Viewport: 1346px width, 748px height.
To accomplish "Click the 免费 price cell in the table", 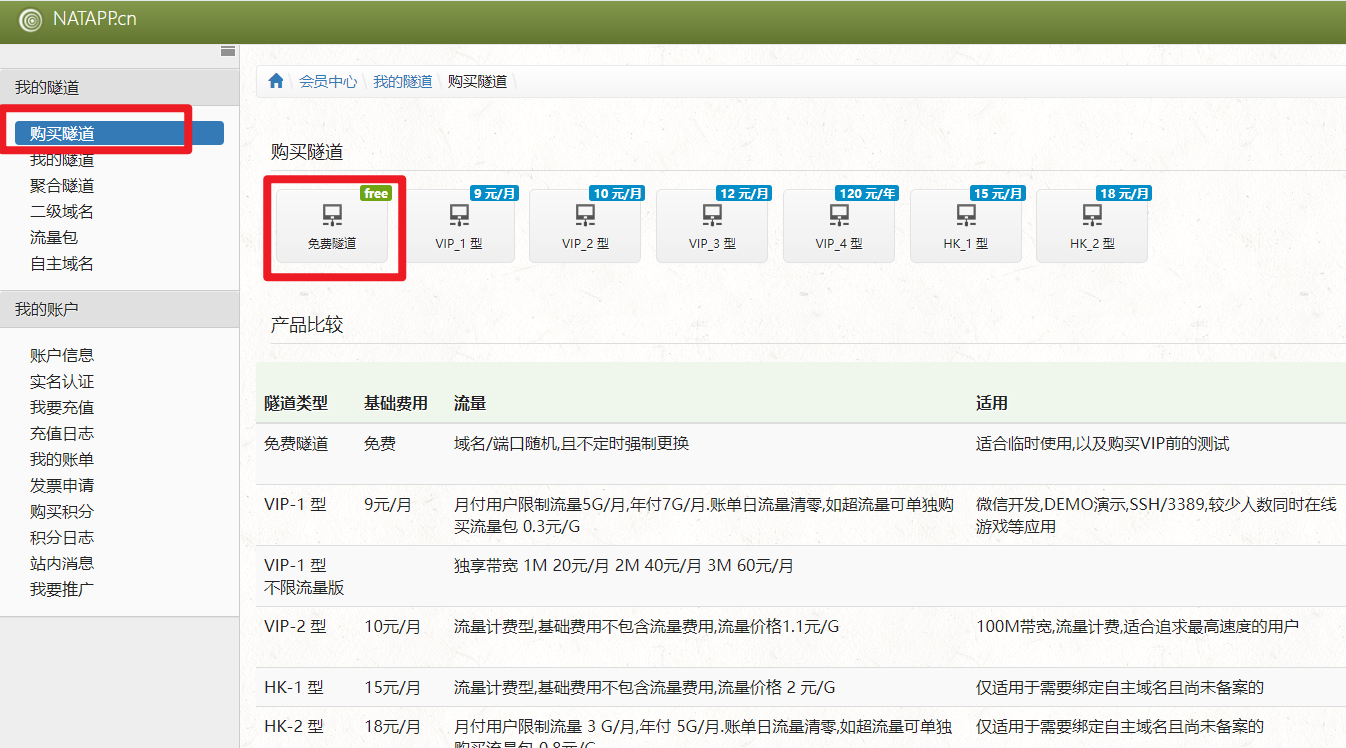I will click(x=380, y=444).
